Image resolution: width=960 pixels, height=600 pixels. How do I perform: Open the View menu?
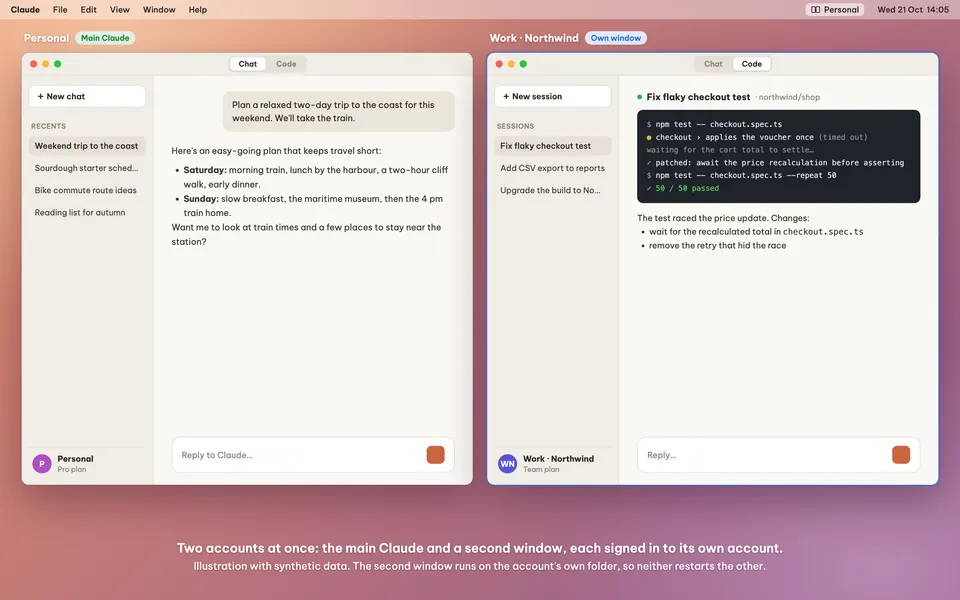[119, 10]
